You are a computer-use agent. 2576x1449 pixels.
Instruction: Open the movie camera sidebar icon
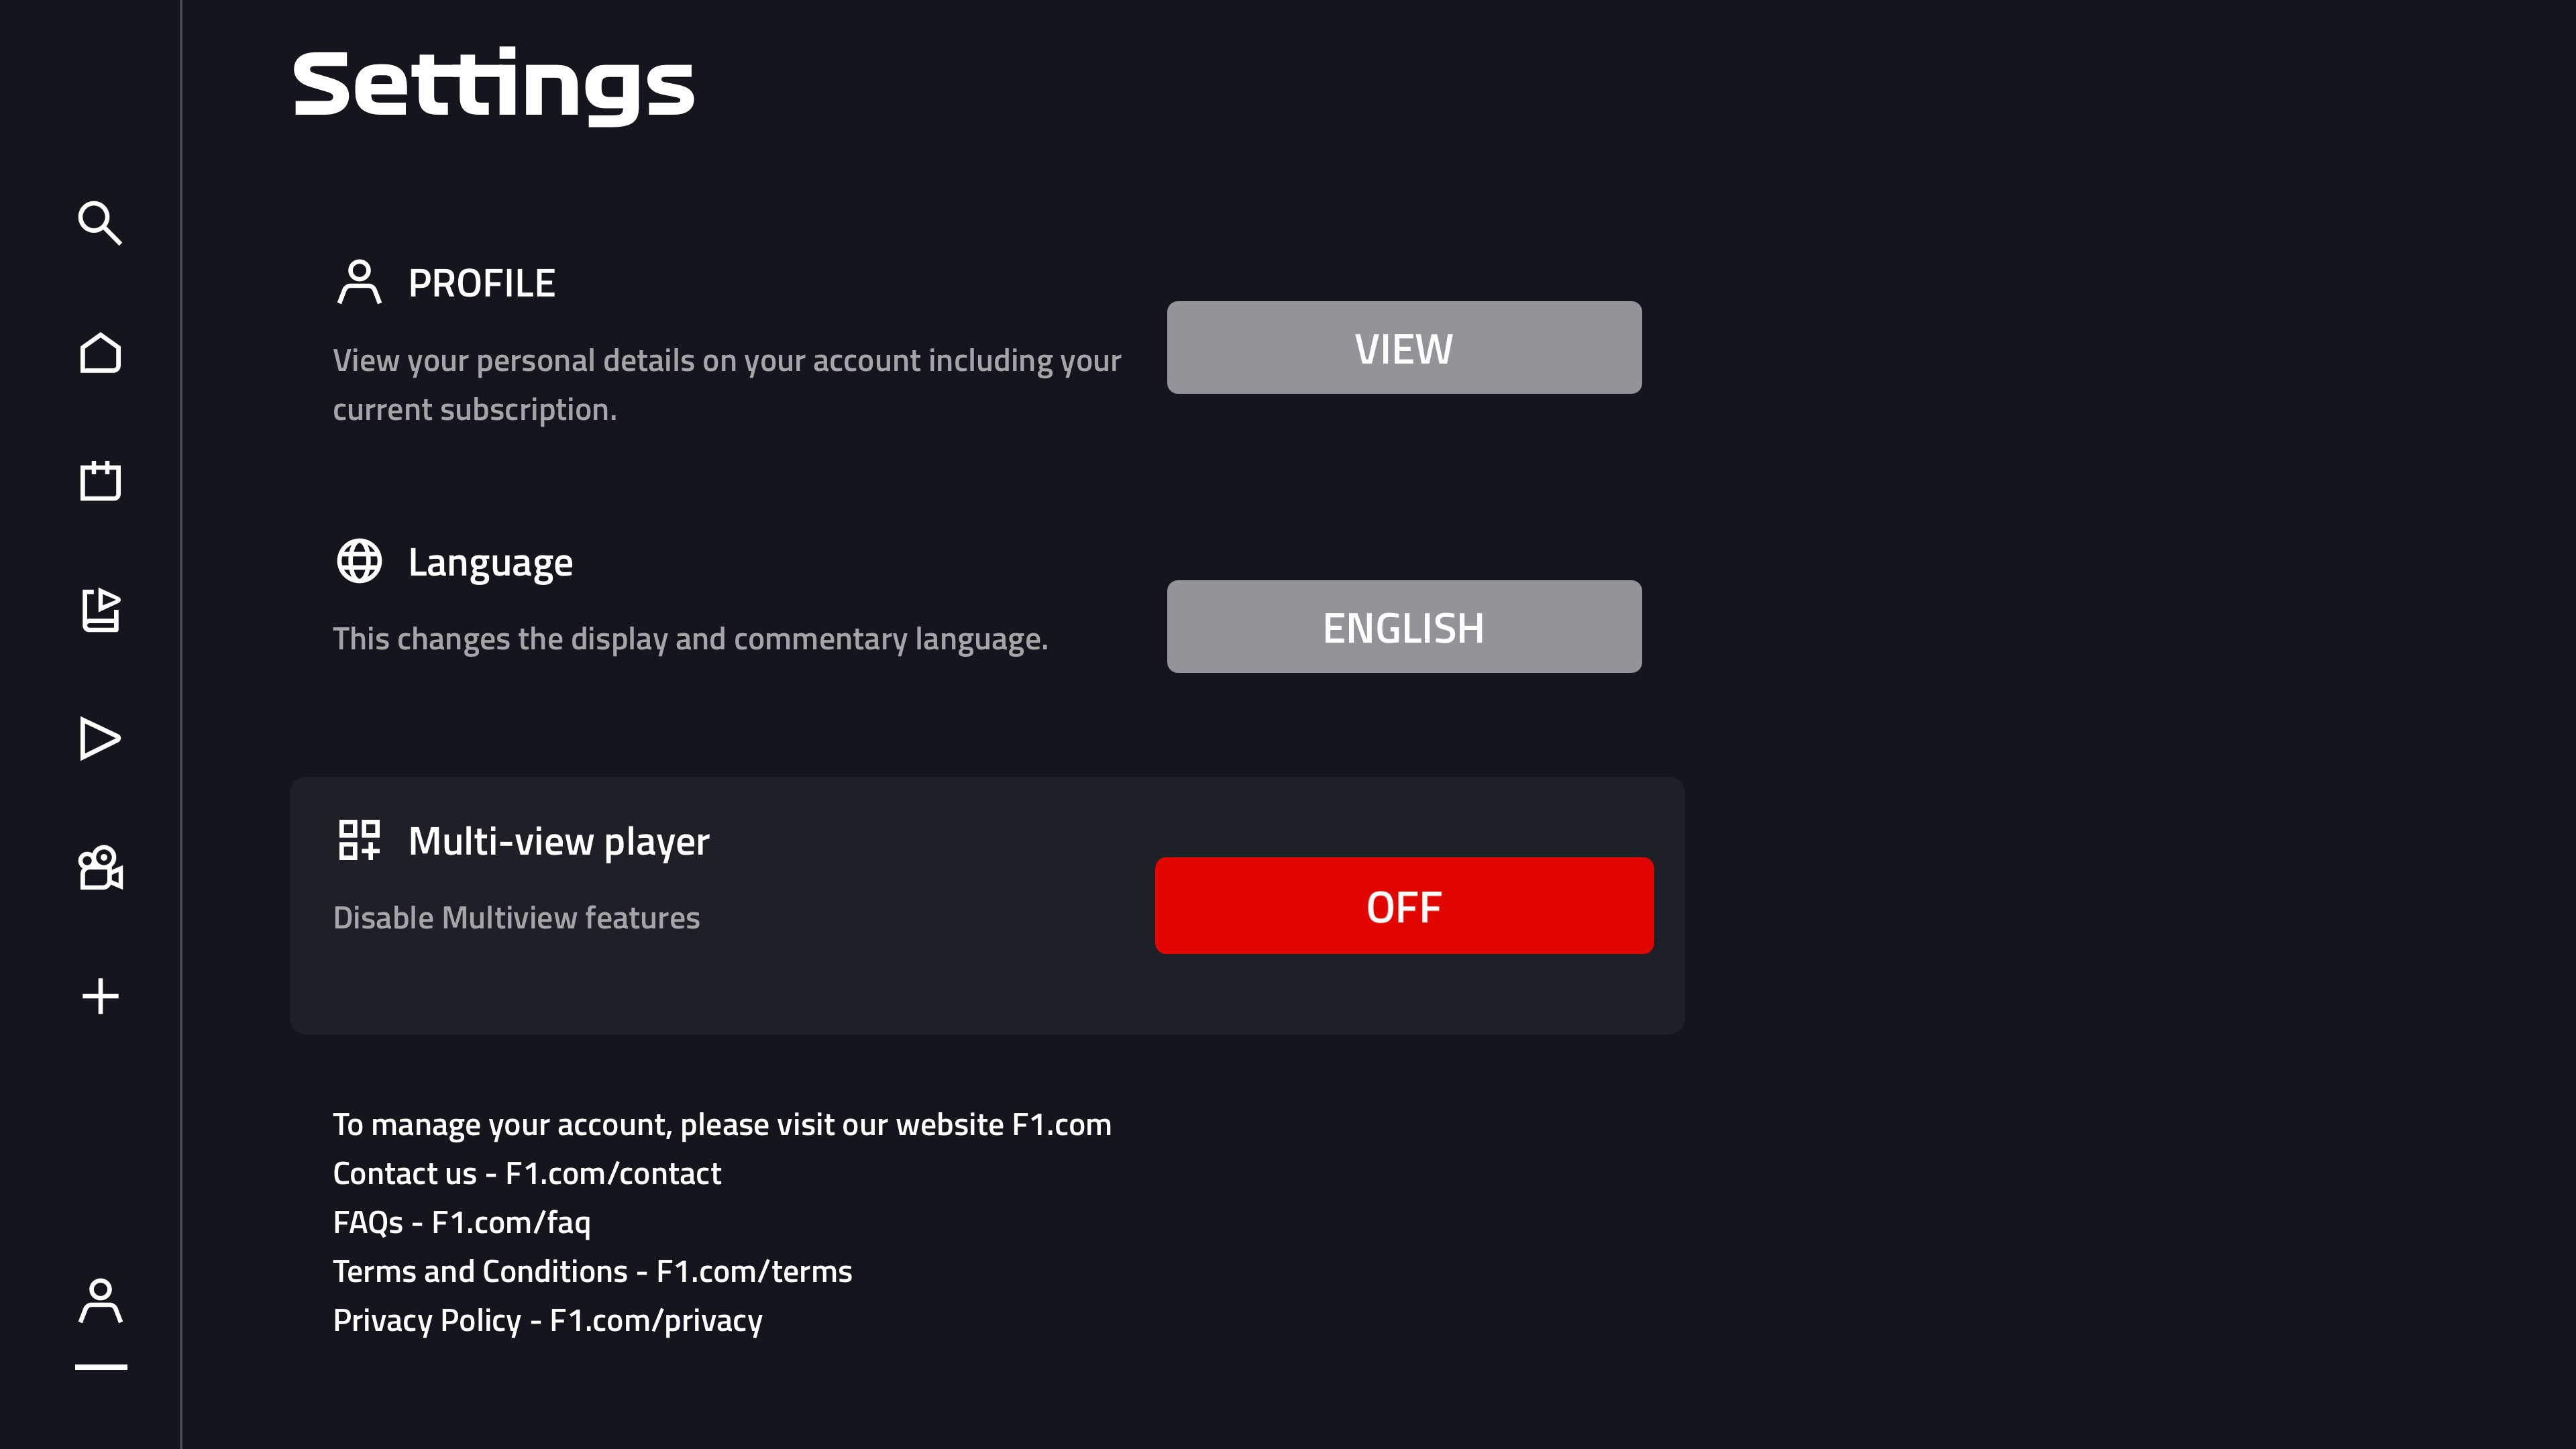100,868
